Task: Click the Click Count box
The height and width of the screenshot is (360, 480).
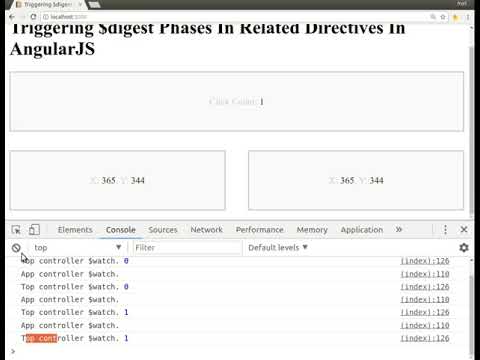Action: (x=236, y=101)
